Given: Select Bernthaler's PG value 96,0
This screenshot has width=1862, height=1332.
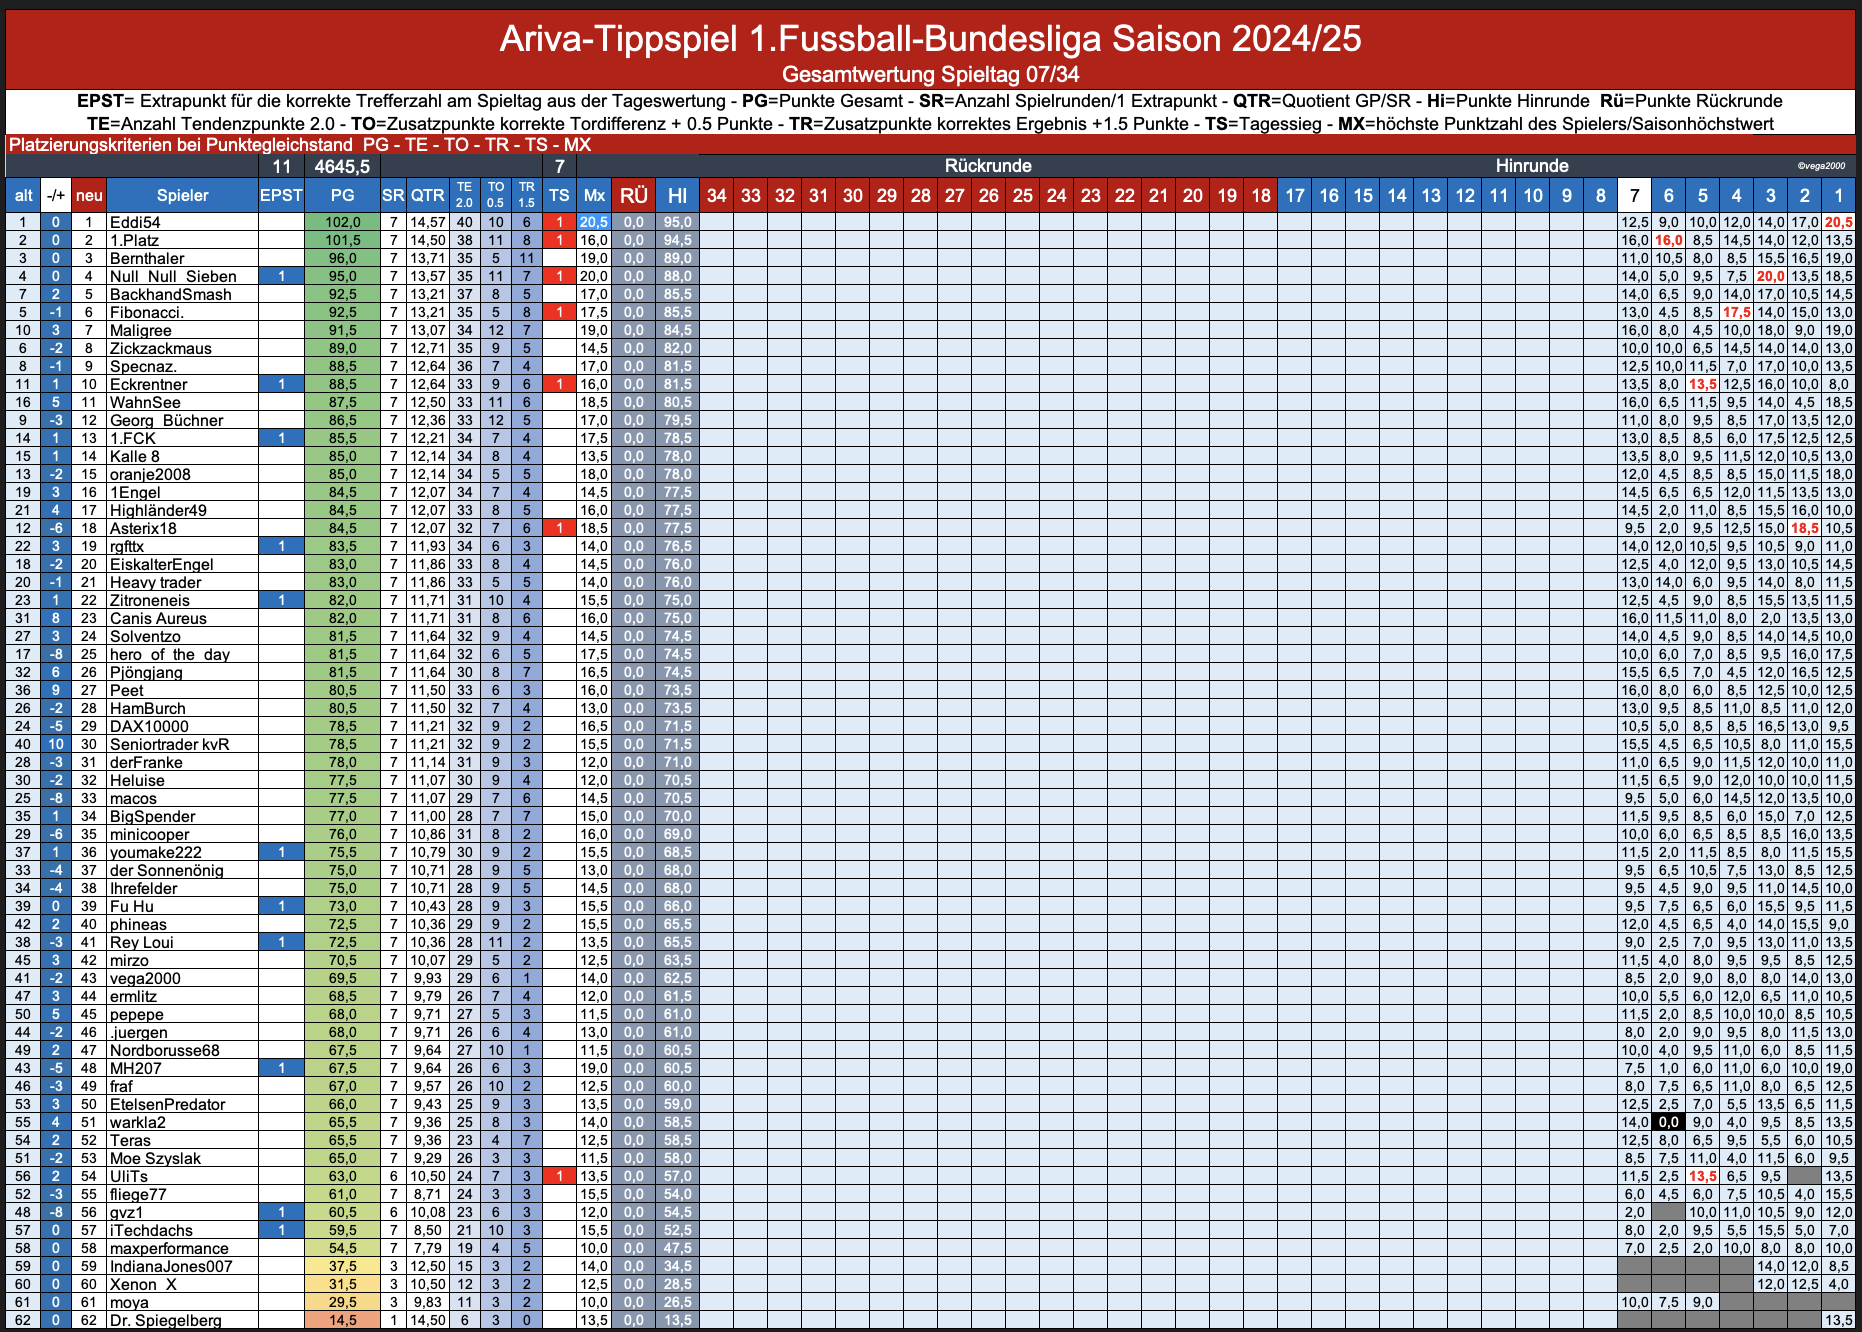Looking at the screenshot, I should coord(342,258).
